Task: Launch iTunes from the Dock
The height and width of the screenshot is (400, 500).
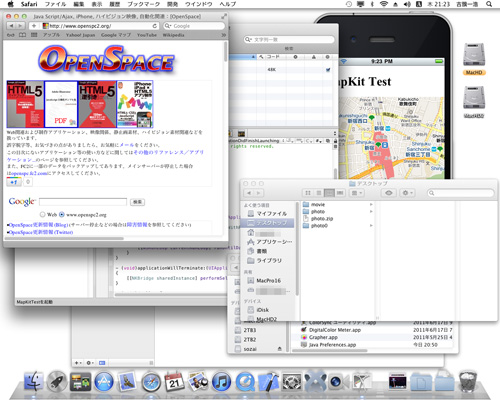Action: click(222, 382)
